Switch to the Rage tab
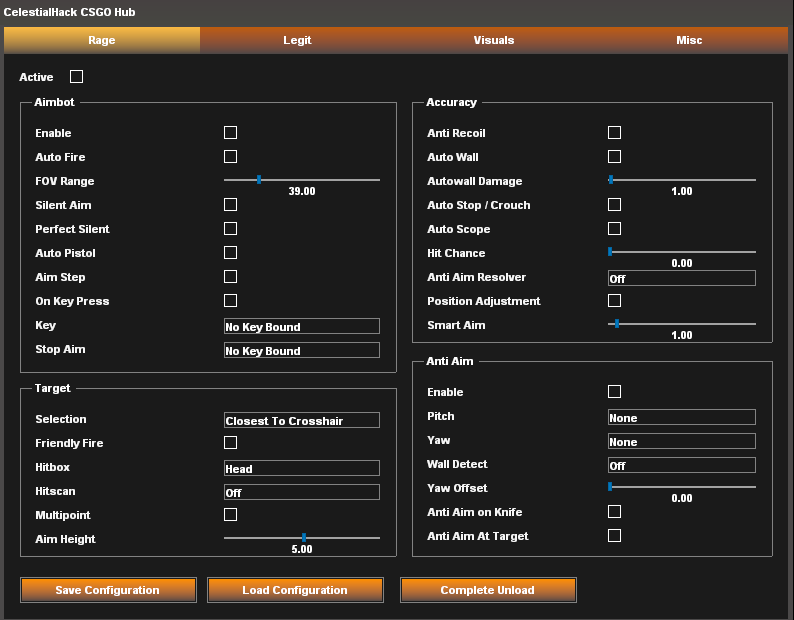794x620 pixels. click(102, 40)
